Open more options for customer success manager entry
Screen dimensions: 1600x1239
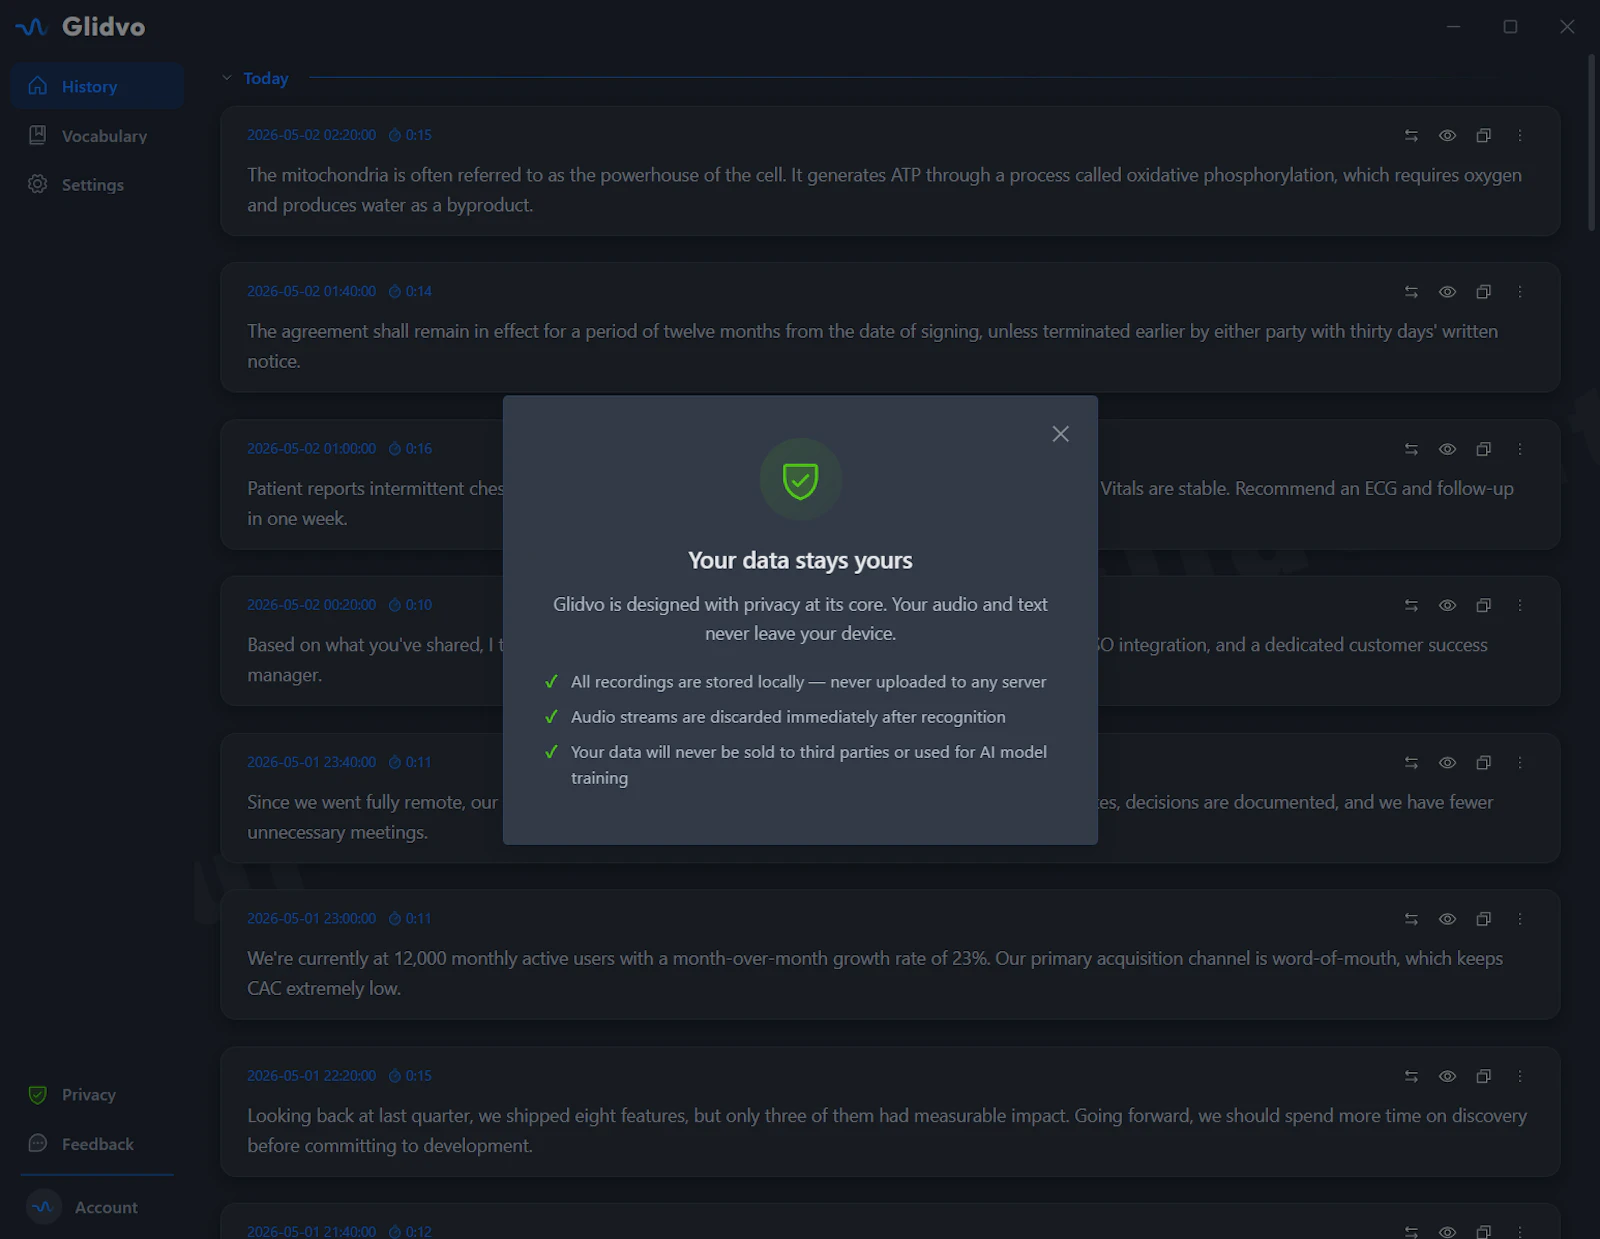coord(1519,605)
